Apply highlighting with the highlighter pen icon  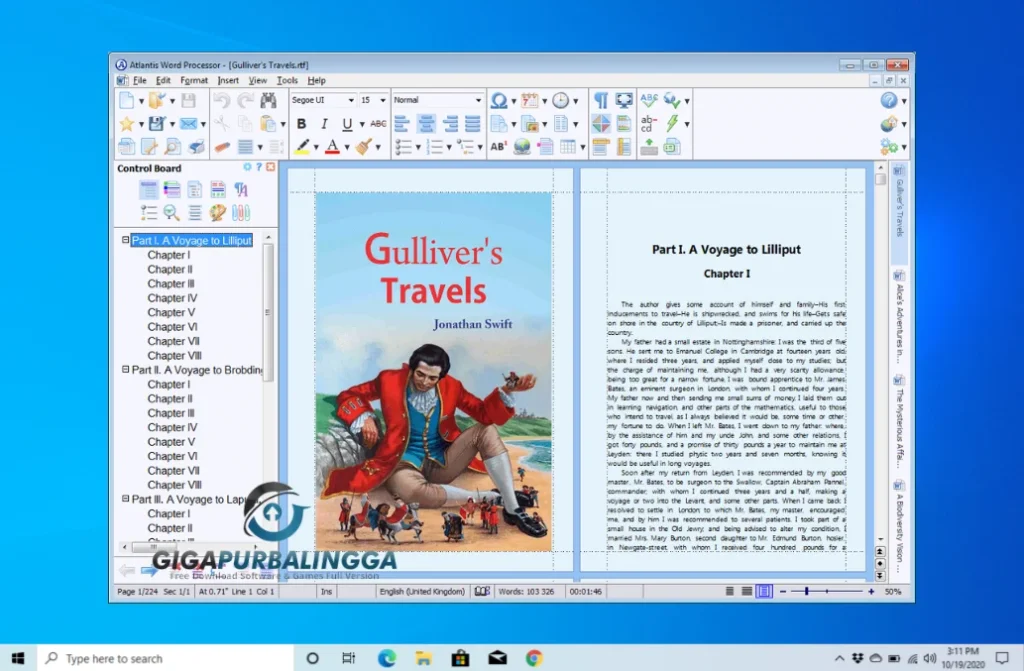point(304,145)
